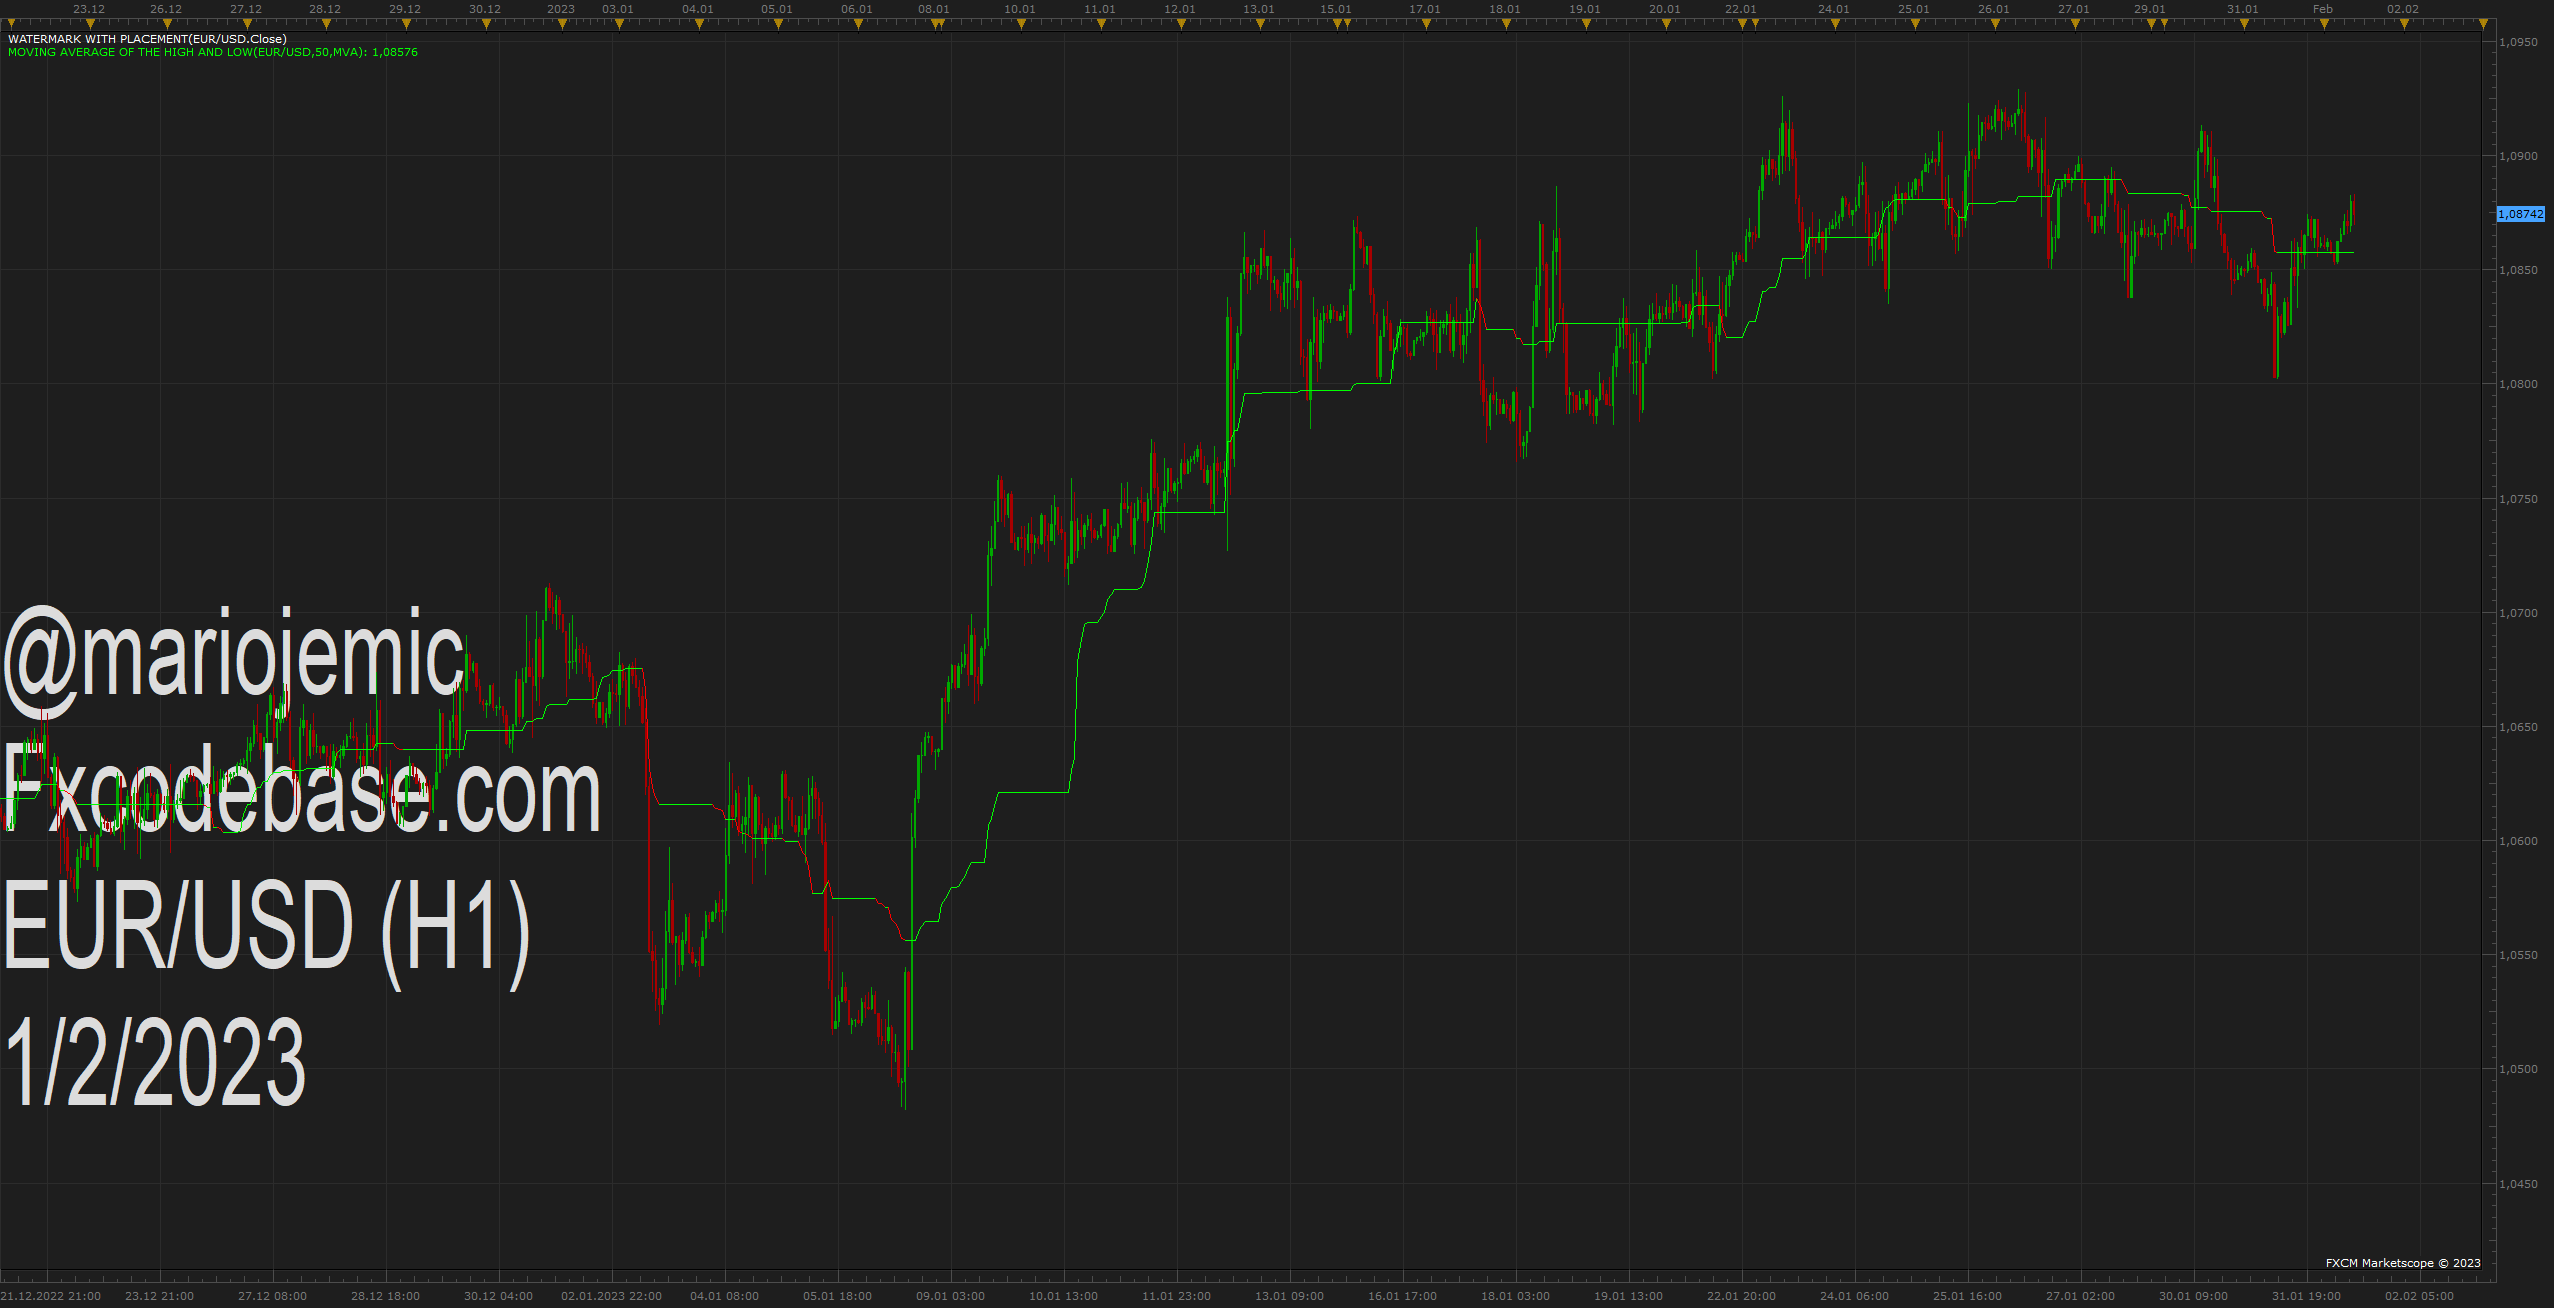2554x1308 pixels.
Task: Click the 04.01 day marker on top timeline
Action: (698, 9)
